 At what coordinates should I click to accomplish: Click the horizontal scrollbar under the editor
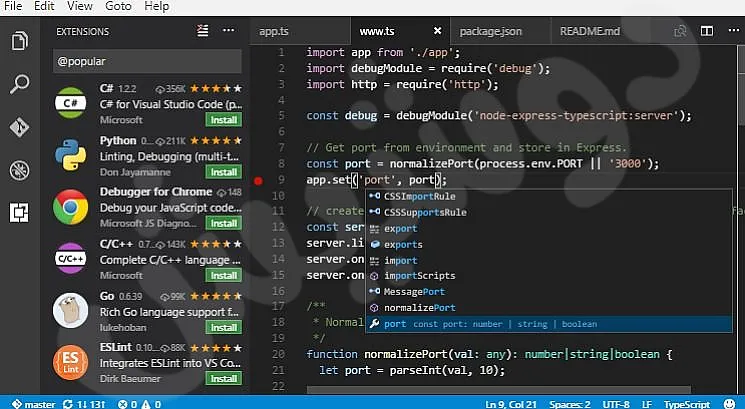pos(499,390)
